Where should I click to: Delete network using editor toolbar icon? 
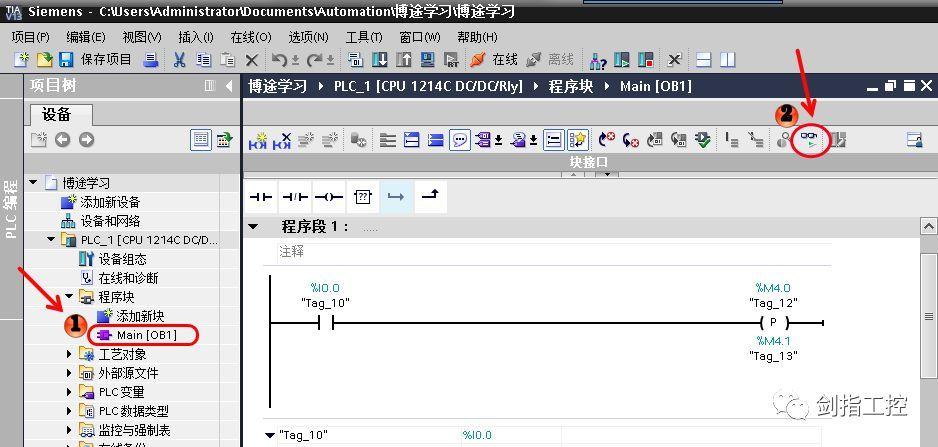(x=282, y=141)
